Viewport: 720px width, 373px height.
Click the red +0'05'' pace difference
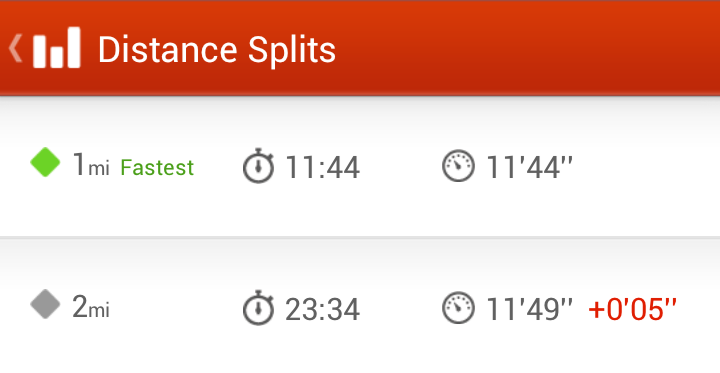pos(633,309)
